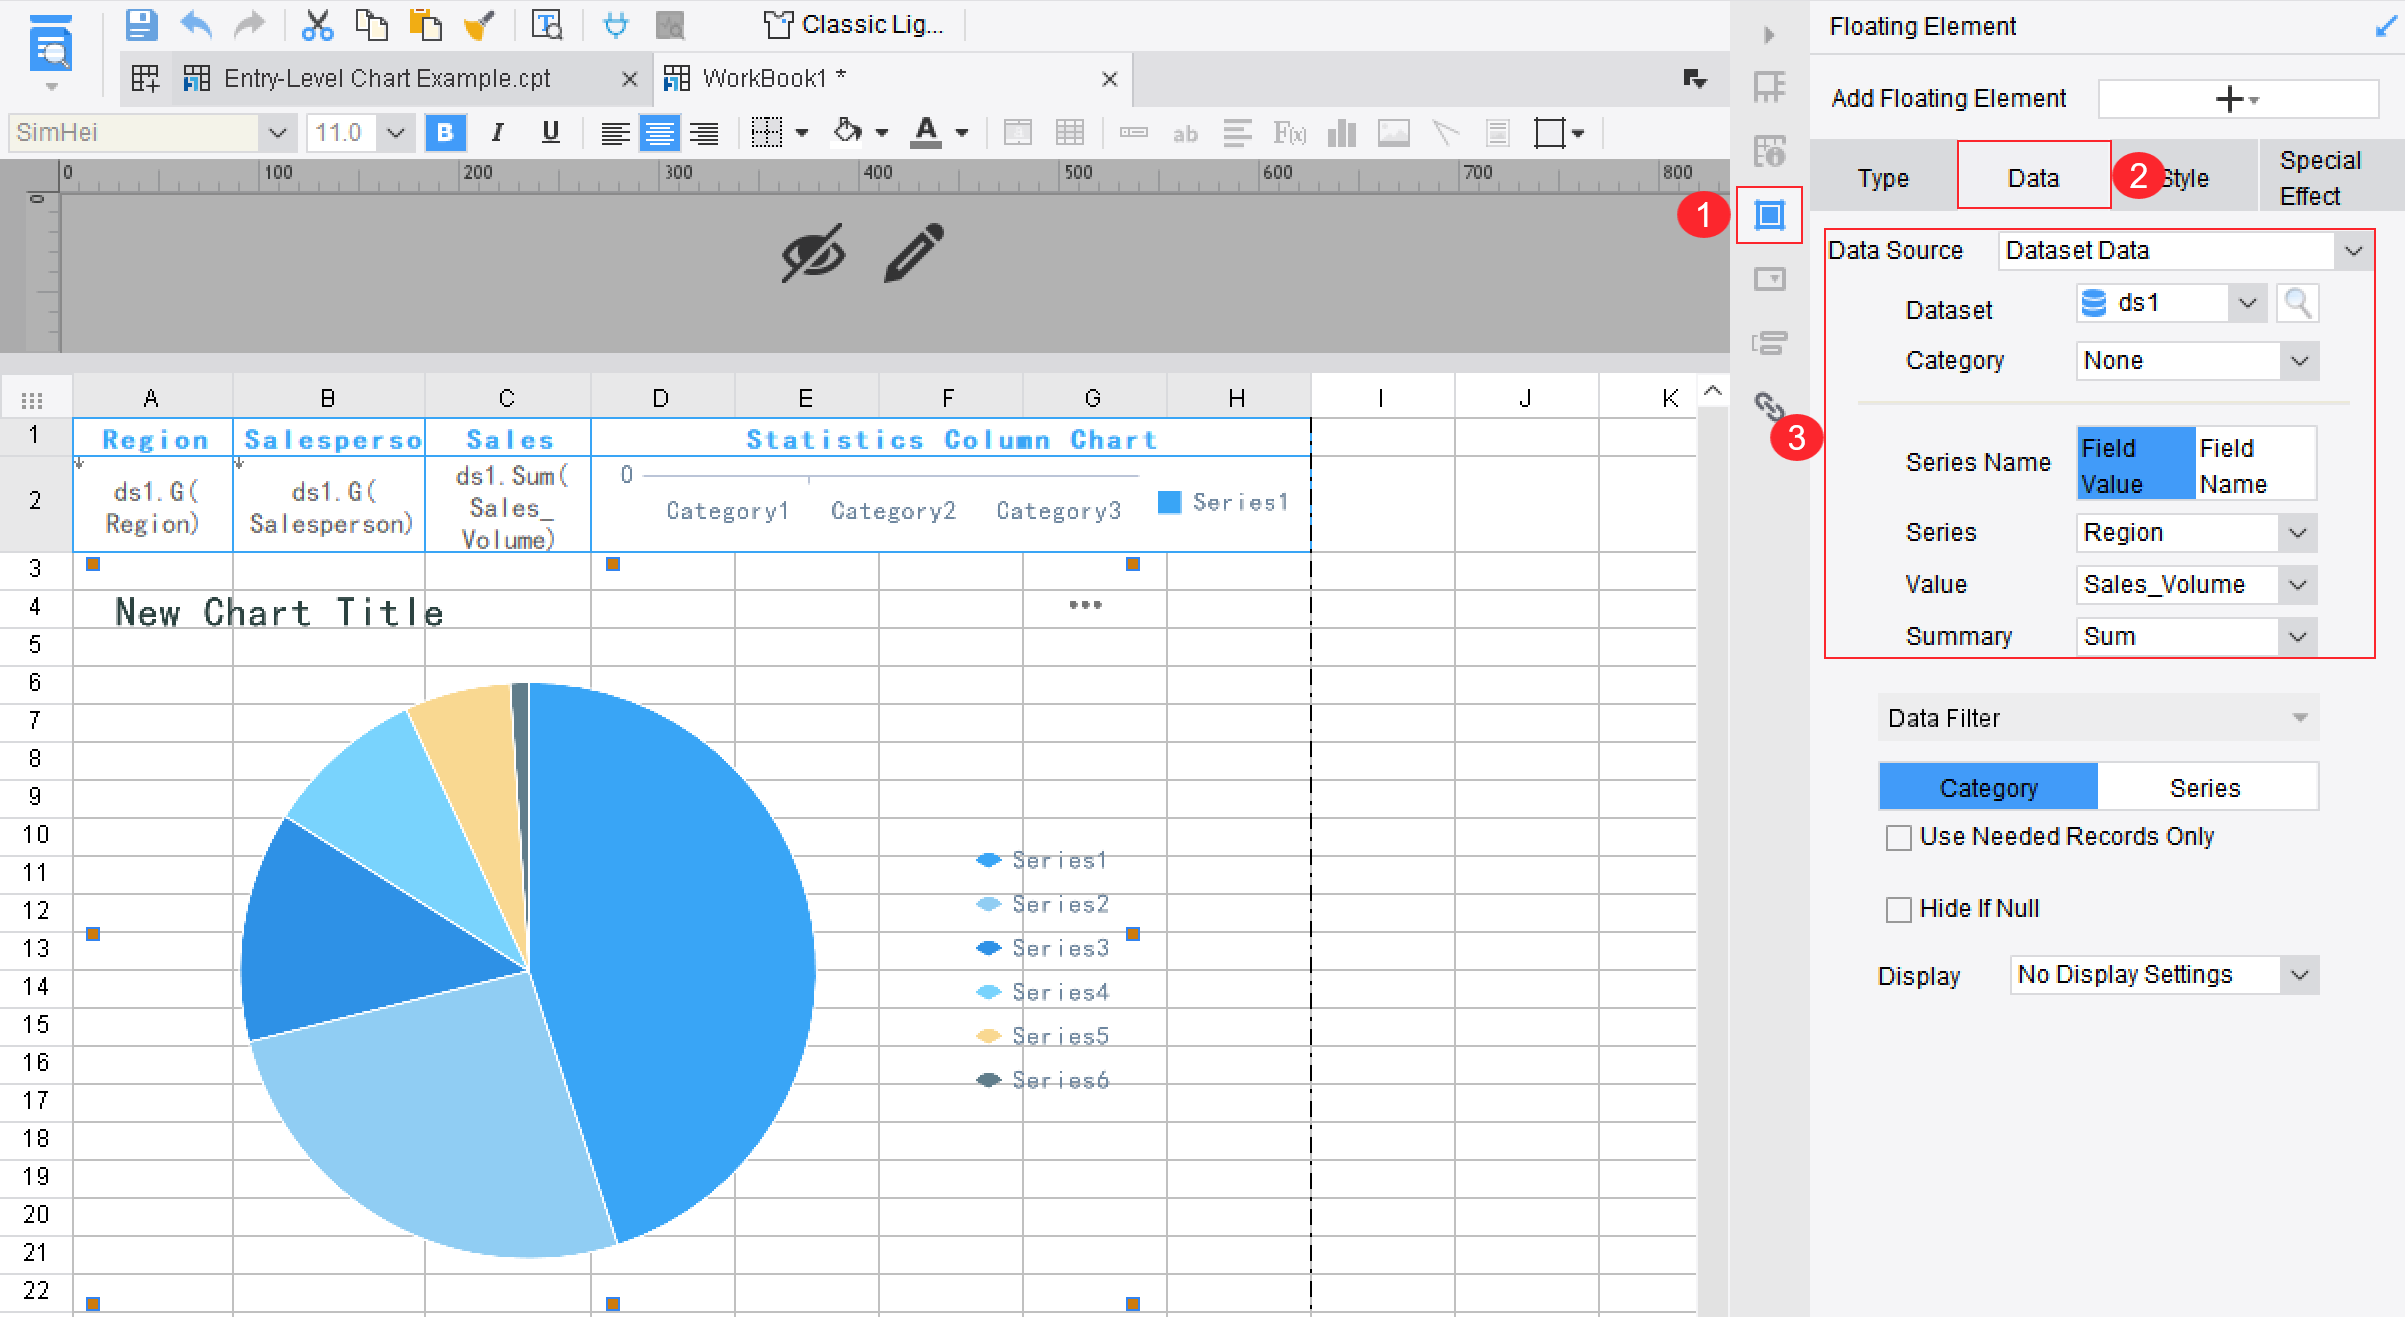Click the Italic formatting button
Screen dimensions: 2405x1317
(x=497, y=132)
